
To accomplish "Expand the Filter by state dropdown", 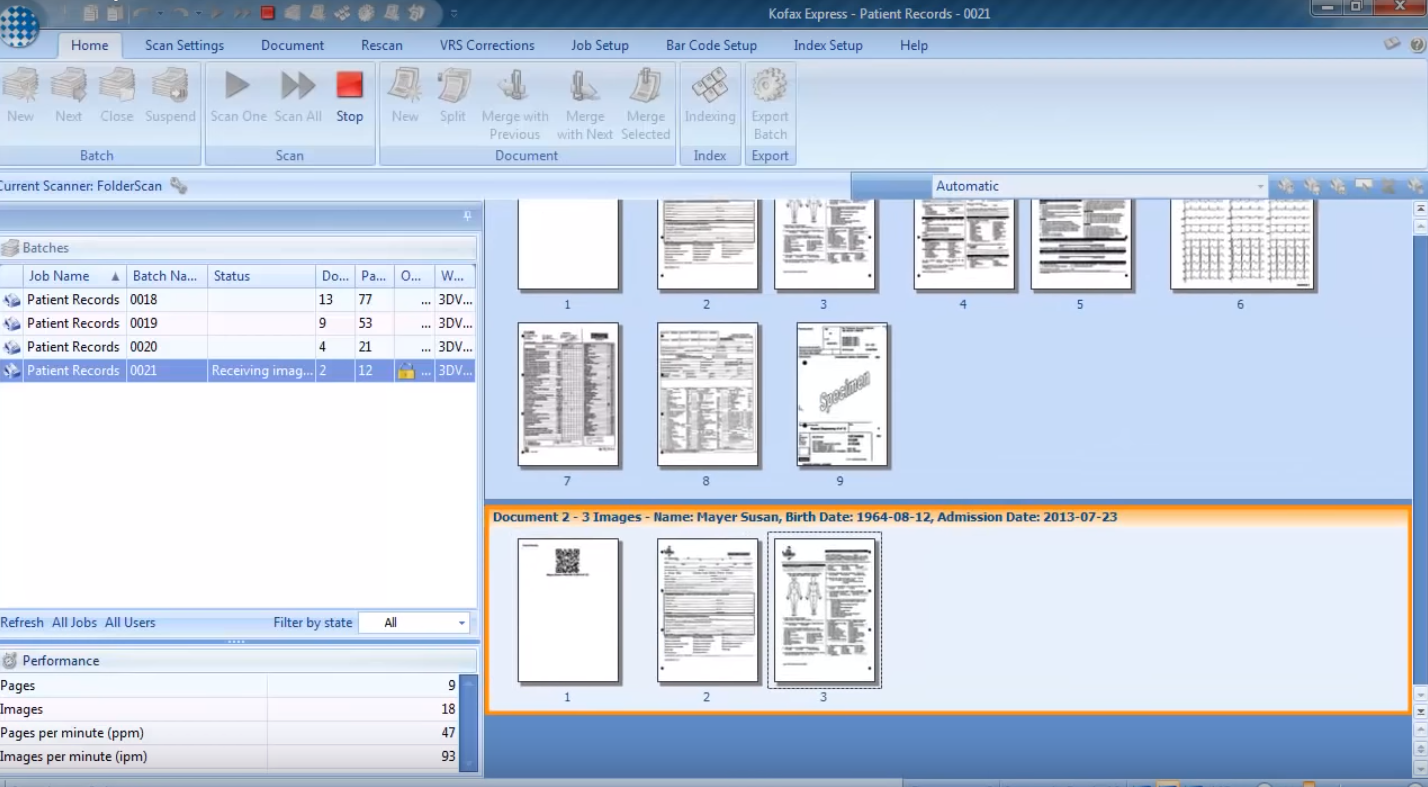I will [462, 623].
